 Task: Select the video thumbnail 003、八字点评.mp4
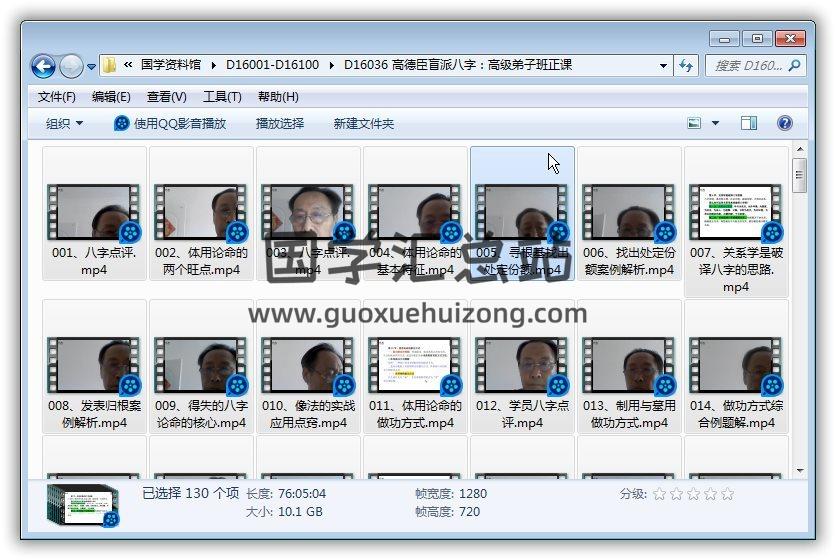point(308,211)
